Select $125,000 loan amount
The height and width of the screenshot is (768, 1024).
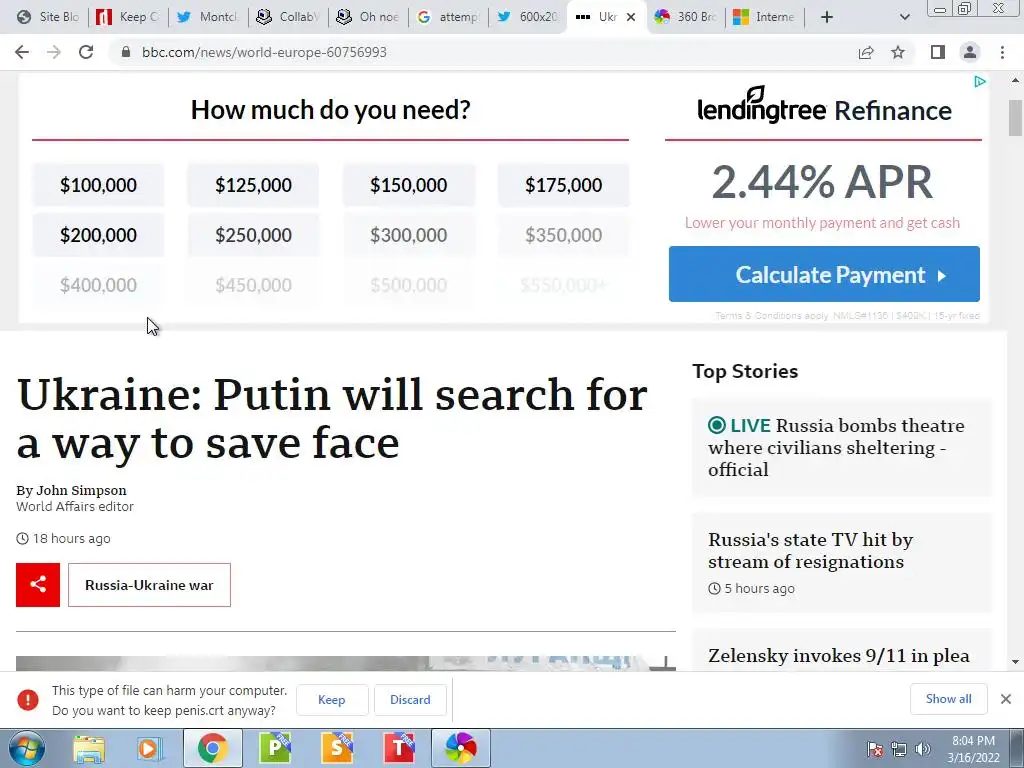coord(253,185)
